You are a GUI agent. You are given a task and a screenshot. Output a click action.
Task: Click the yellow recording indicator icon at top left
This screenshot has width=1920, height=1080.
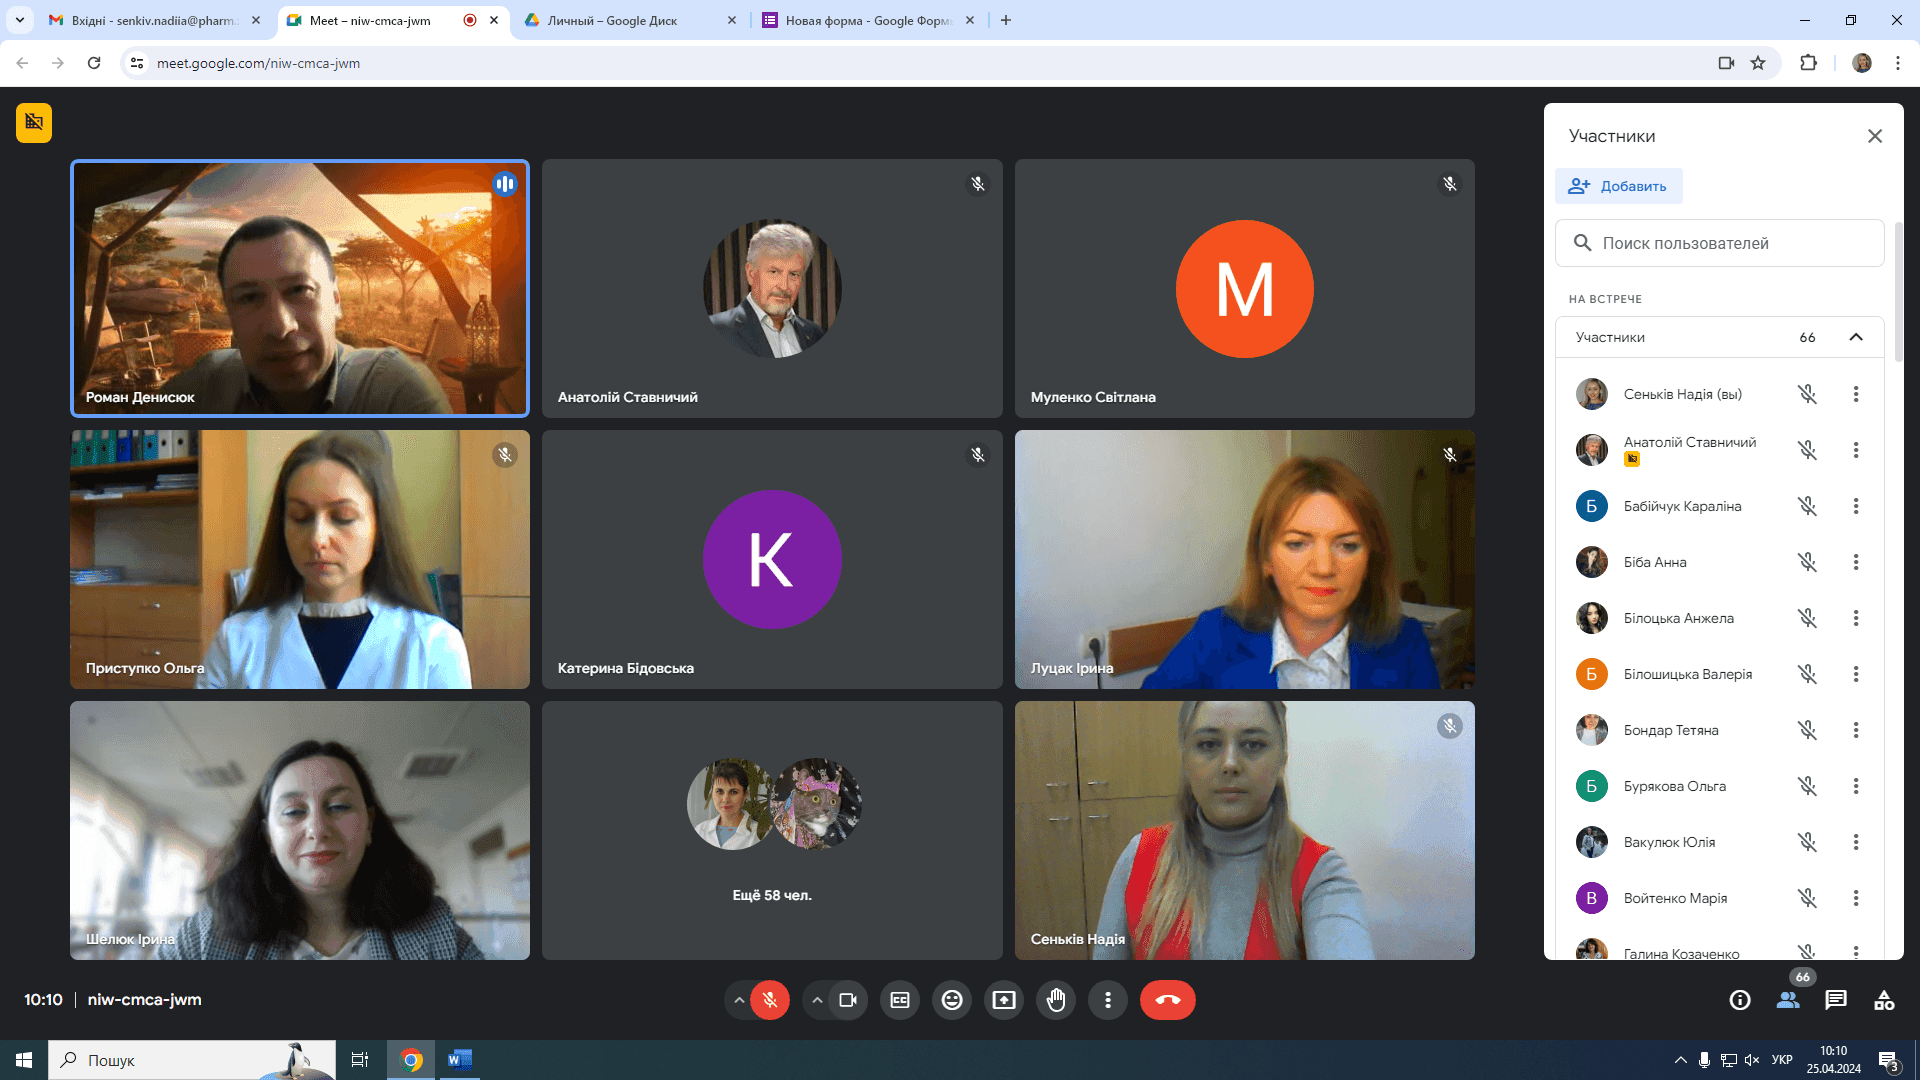pos(34,123)
